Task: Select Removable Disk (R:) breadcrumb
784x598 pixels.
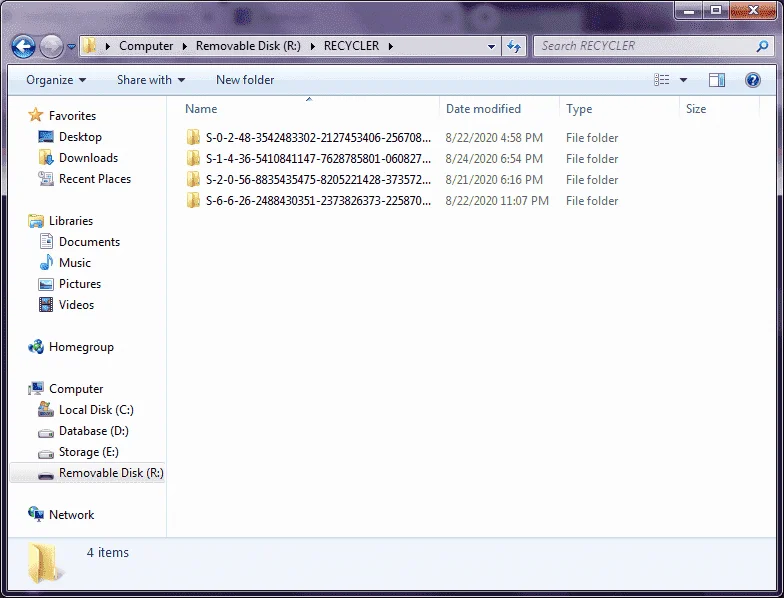Action: coord(248,46)
